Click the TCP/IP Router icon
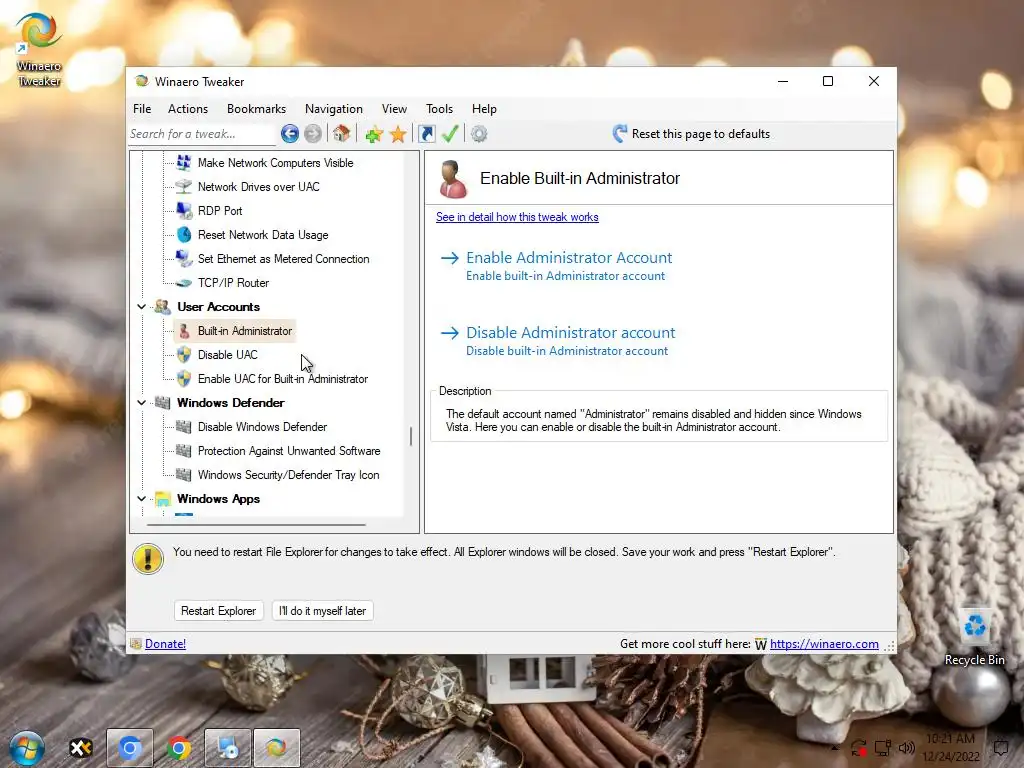Image resolution: width=1024 pixels, height=768 pixels. [184, 283]
